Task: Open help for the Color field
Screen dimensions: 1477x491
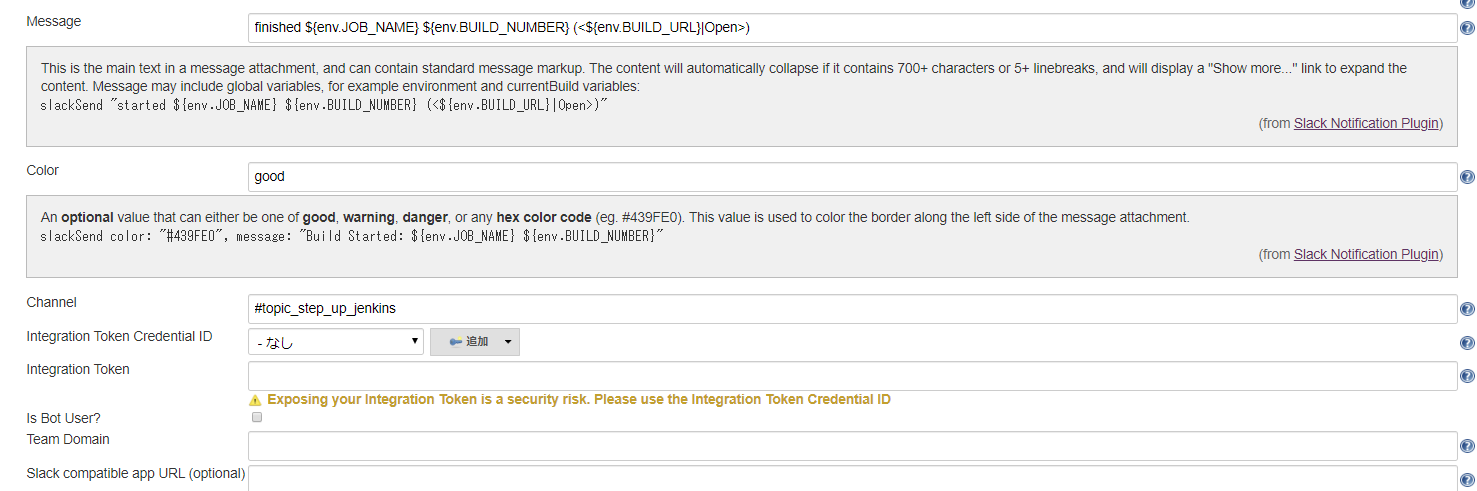Action: click(1467, 177)
